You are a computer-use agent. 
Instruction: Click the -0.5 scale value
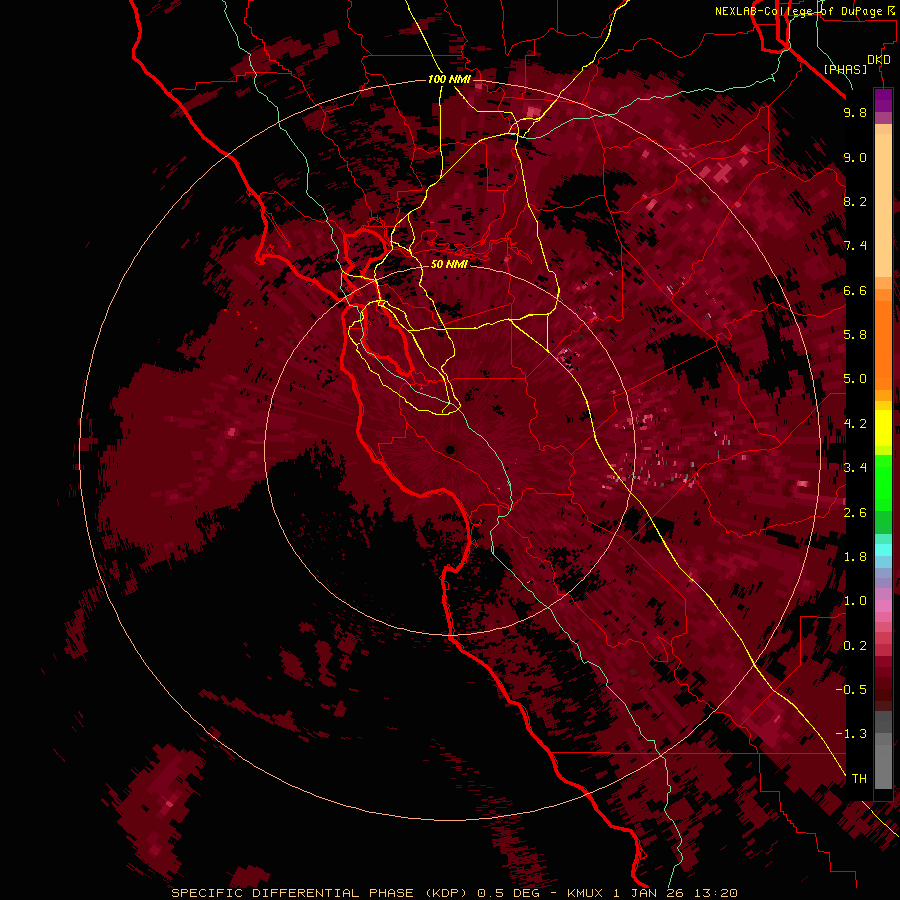click(851, 689)
